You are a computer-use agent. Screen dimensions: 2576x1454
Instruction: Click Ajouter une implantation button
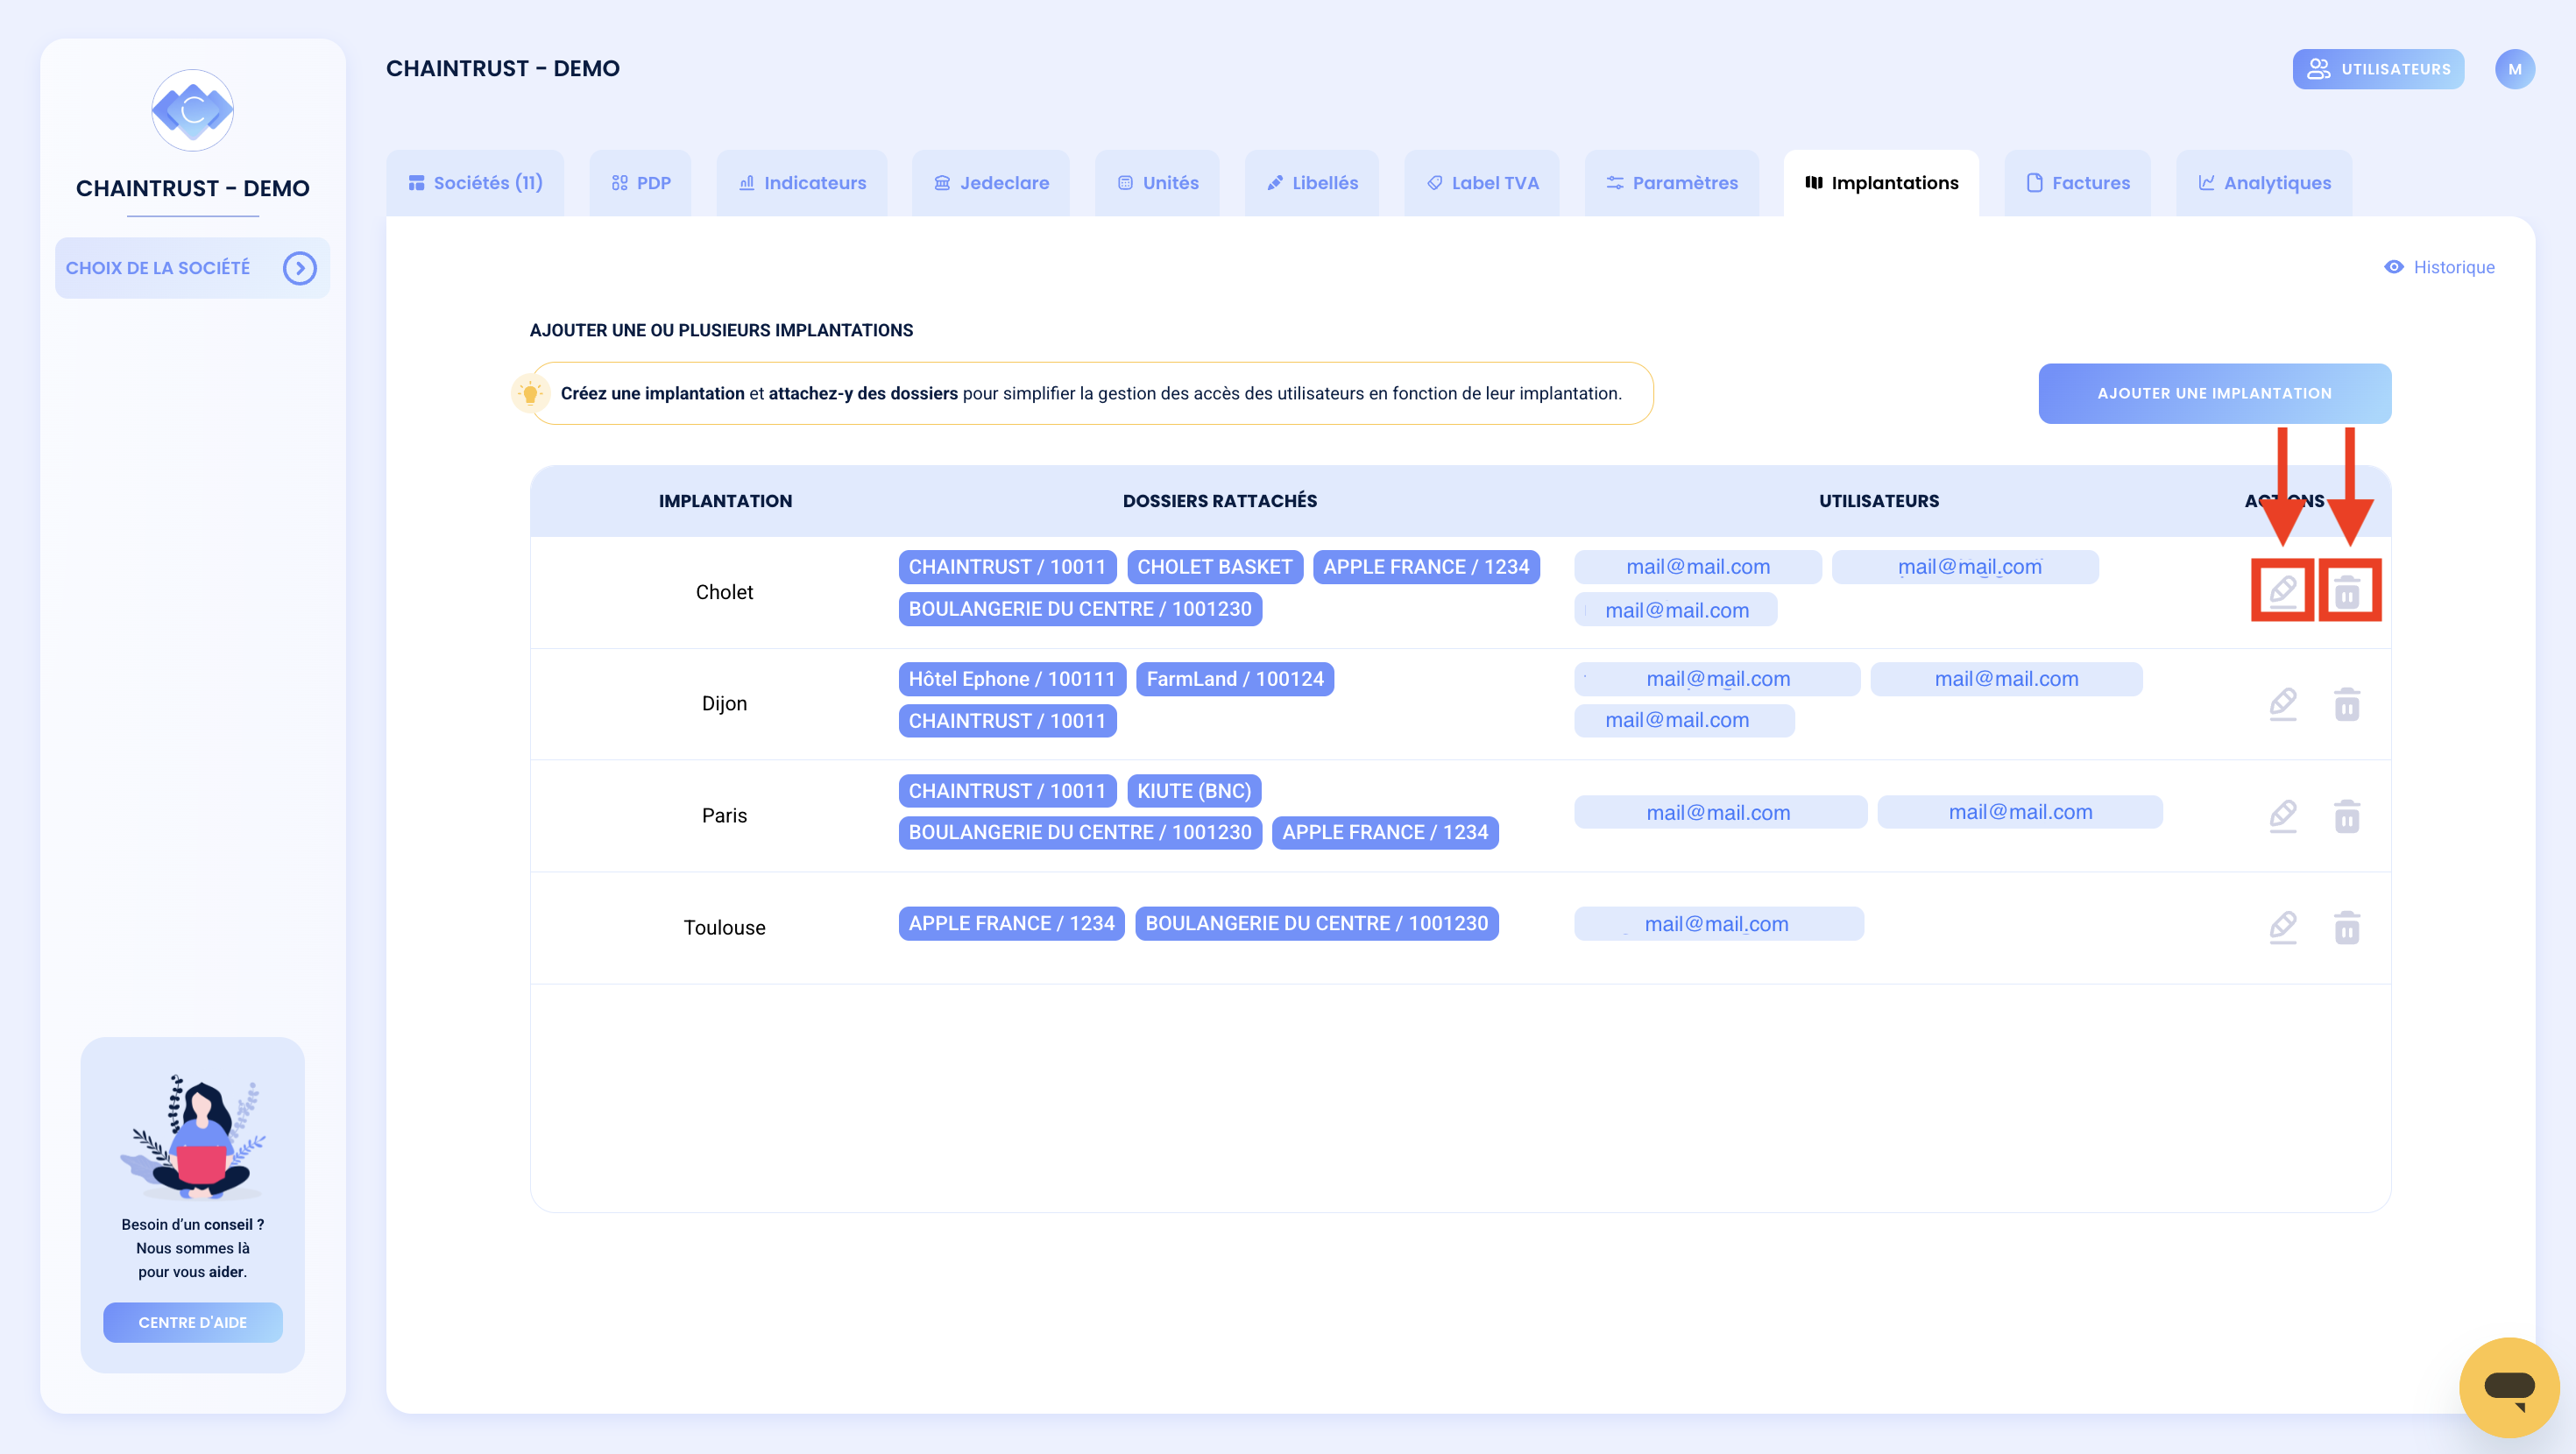(x=2214, y=393)
